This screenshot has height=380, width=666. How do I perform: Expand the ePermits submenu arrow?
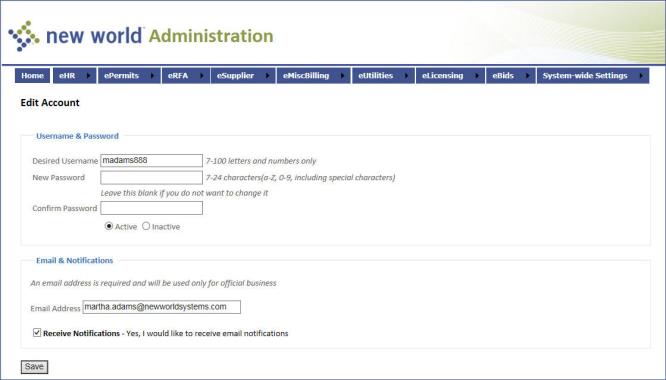(152, 76)
